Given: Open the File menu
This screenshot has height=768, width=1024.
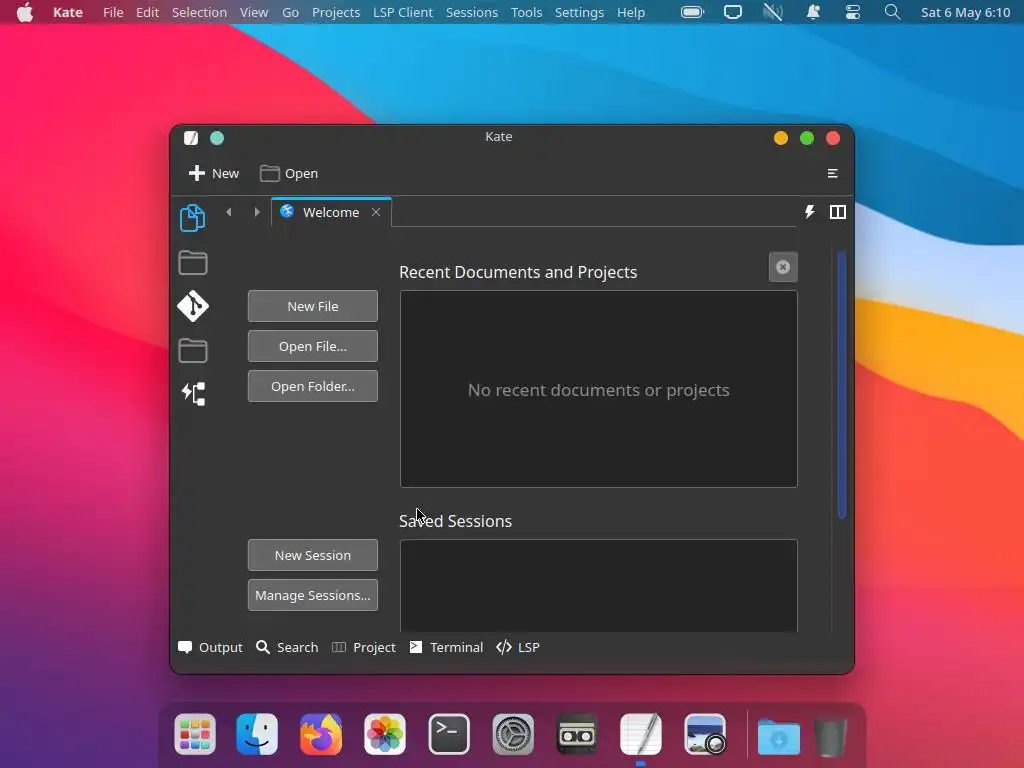Looking at the screenshot, I should tap(113, 12).
